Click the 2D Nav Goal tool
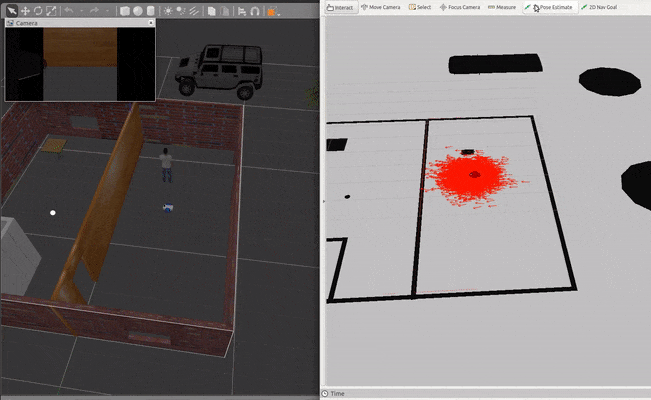Screen dimensions: 651x400 tap(599, 7)
